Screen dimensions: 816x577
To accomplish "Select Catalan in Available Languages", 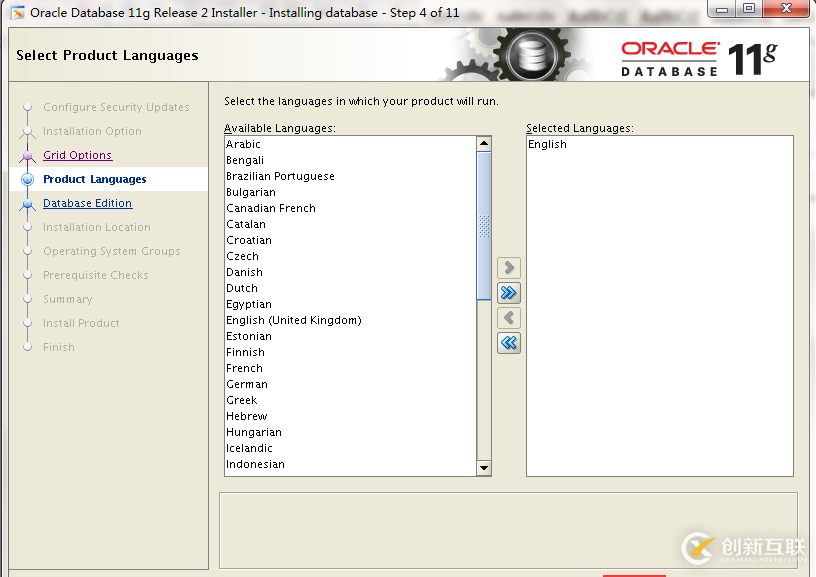I will 350,224.
